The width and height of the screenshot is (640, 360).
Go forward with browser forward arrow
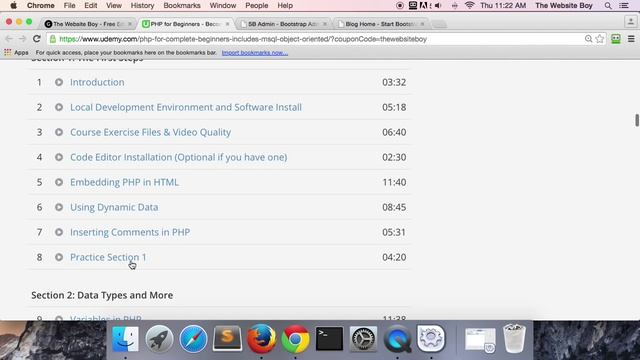coord(22,39)
